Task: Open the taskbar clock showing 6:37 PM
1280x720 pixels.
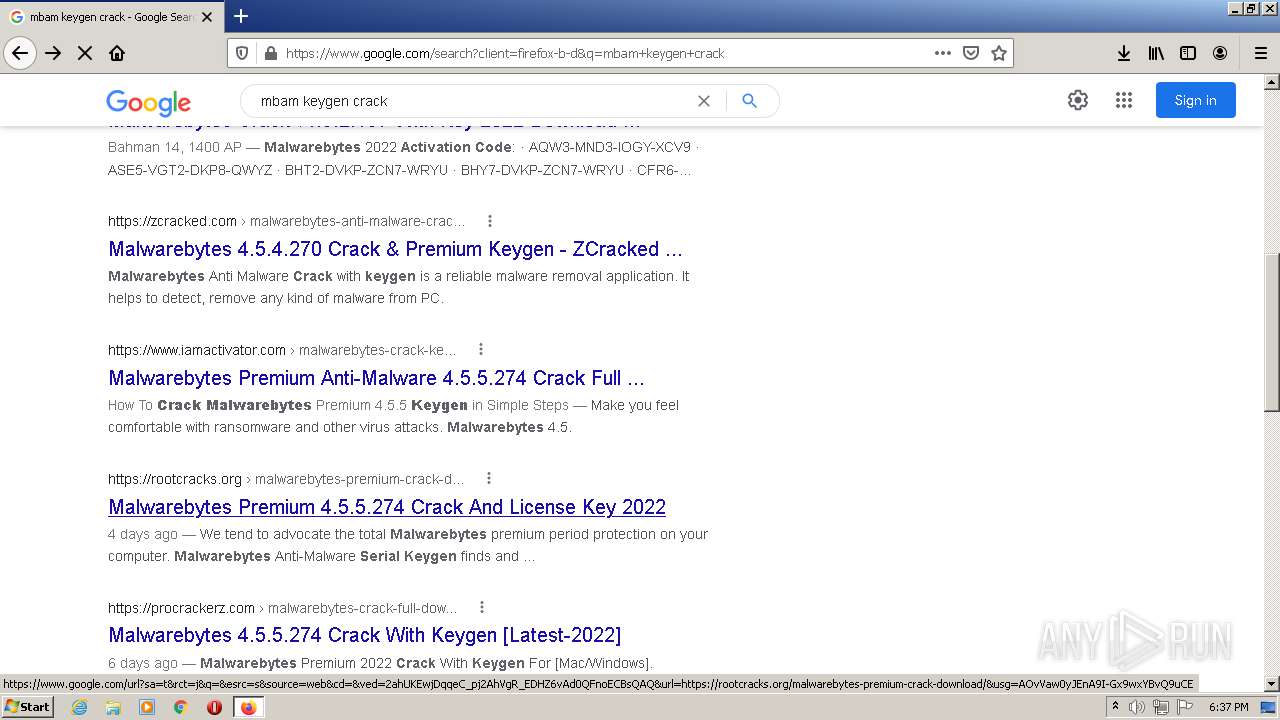Action: (1228, 707)
